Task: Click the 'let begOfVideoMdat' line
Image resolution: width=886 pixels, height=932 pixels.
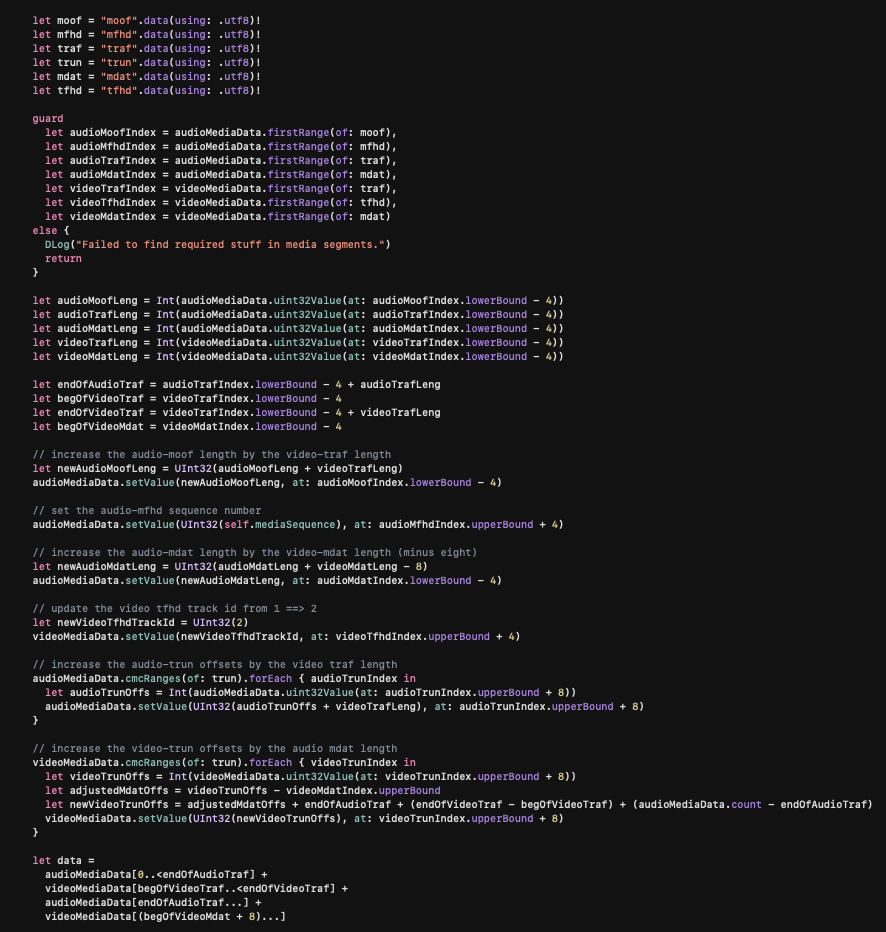Action: click(187, 427)
